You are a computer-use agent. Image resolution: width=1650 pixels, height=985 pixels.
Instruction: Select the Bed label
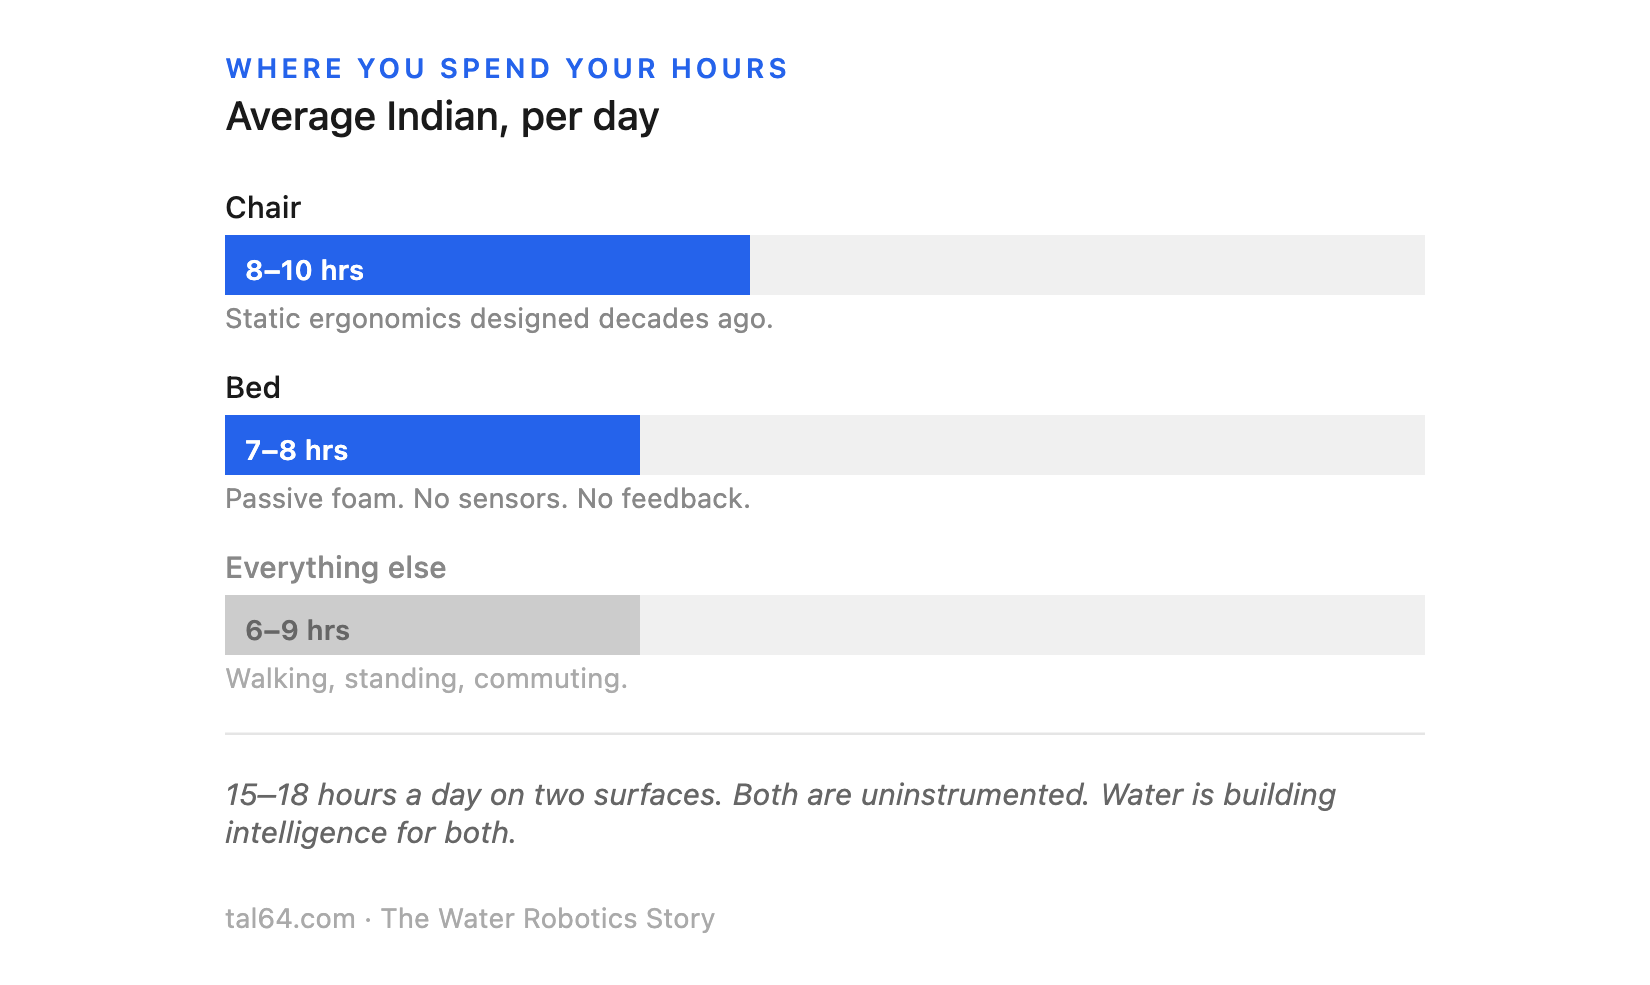[x=253, y=387]
